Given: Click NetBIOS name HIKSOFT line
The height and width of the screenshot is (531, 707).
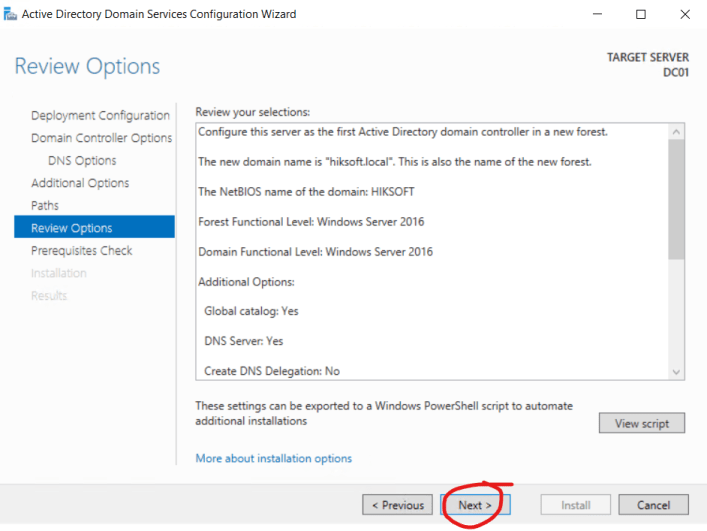Looking at the screenshot, I should [306, 192].
